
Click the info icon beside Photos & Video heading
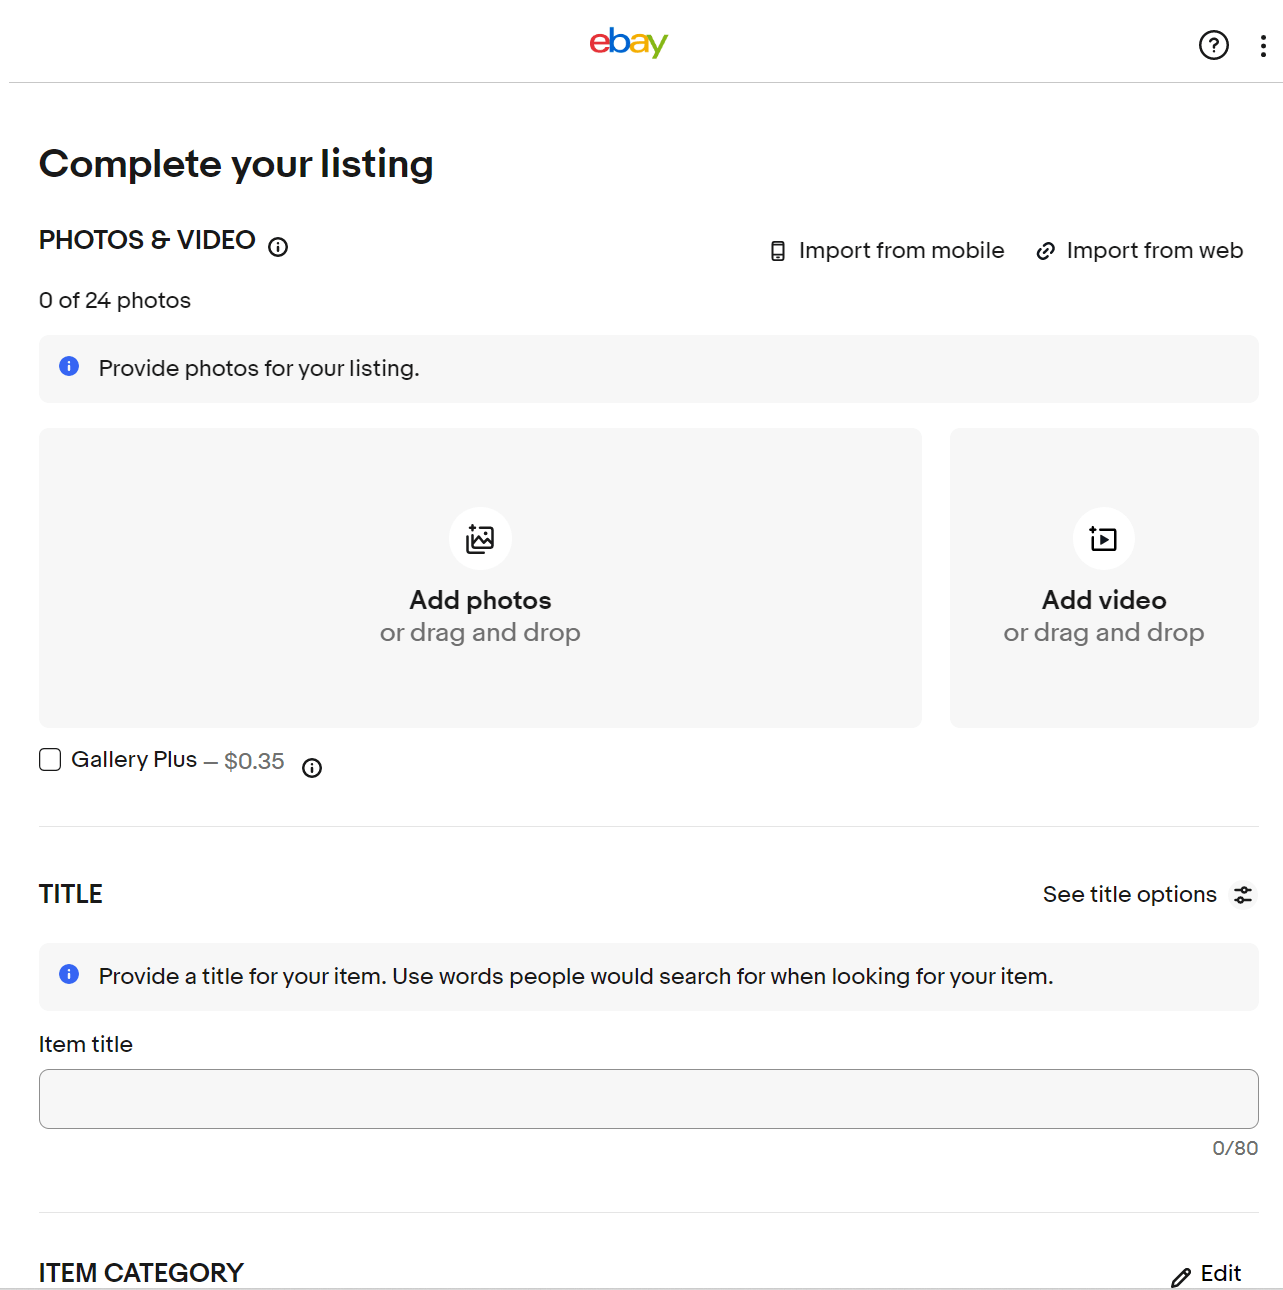coord(277,246)
